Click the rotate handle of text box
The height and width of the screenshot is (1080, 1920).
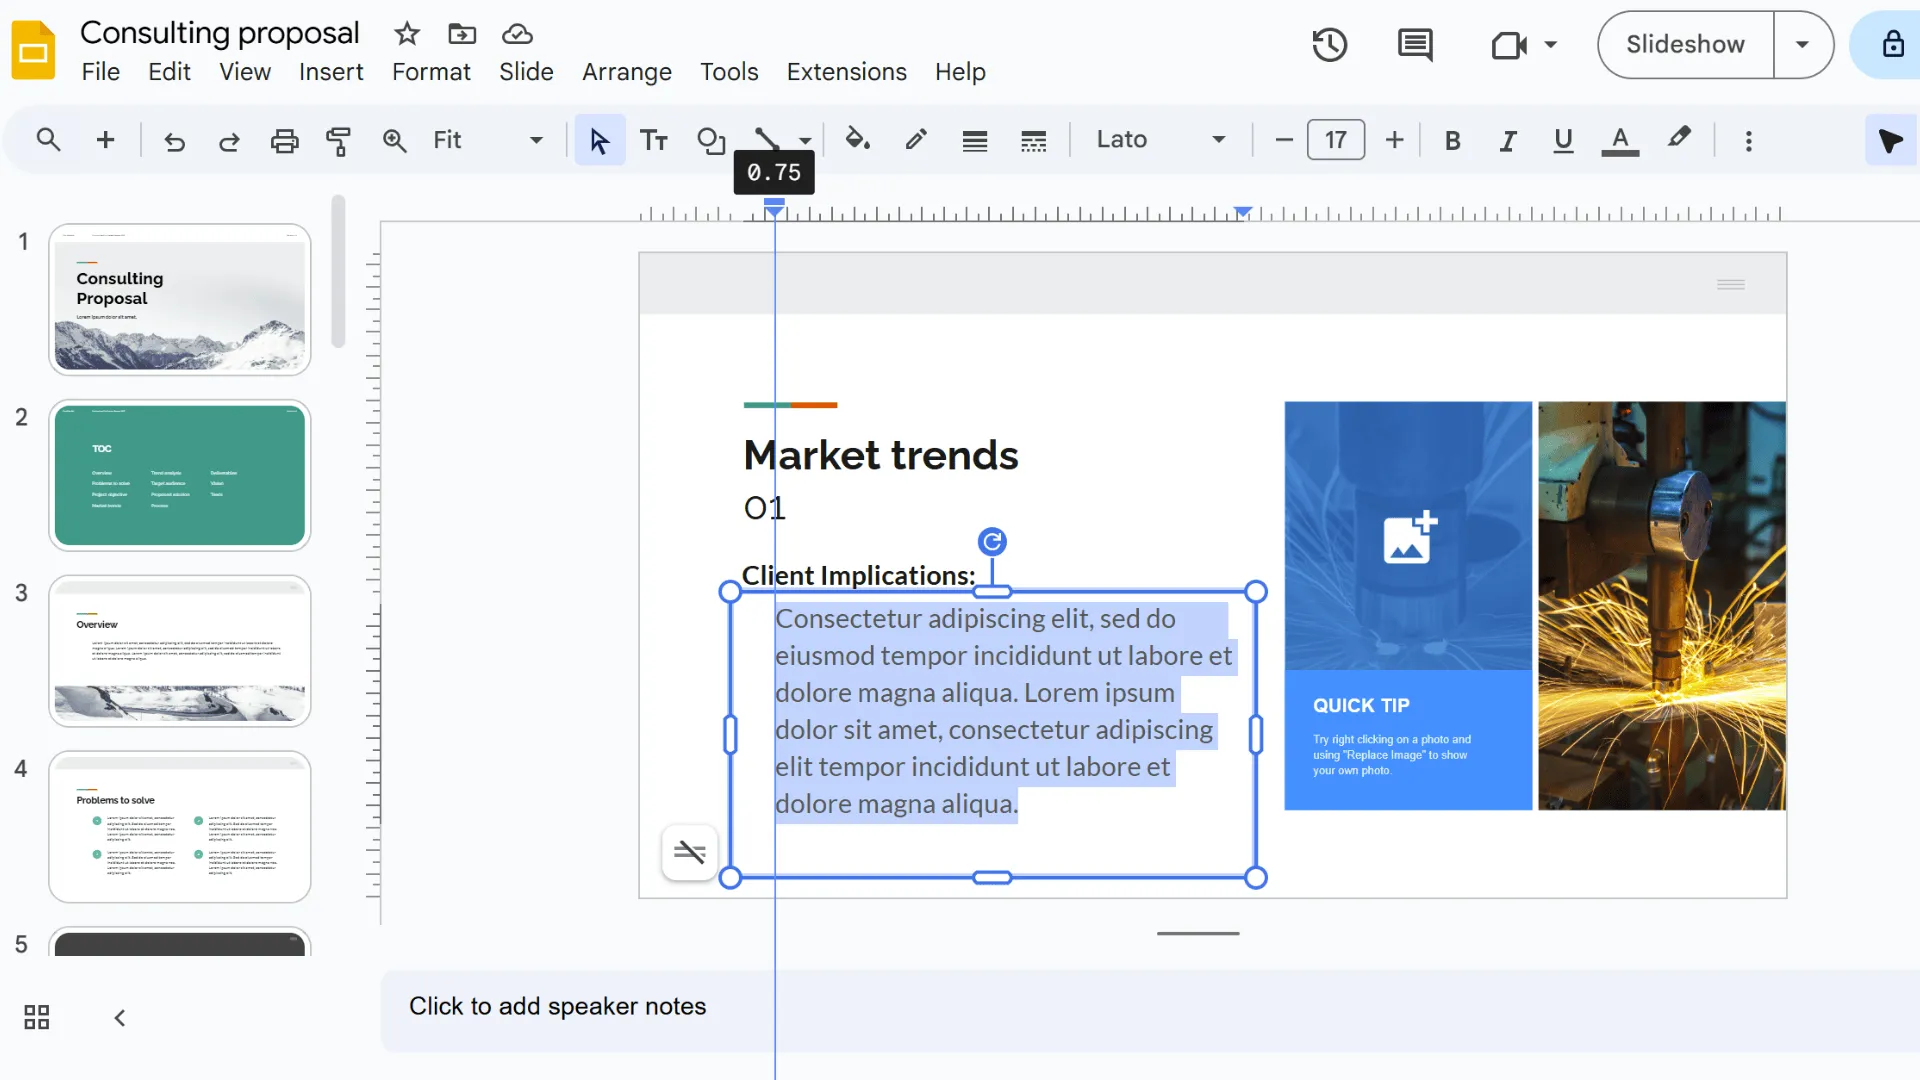pos(992,542)
